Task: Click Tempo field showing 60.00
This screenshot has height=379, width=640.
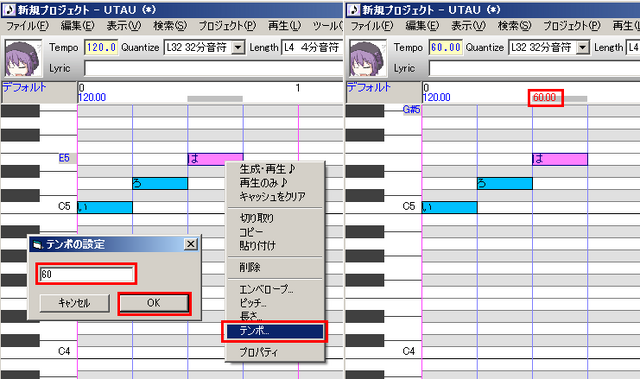Action: point(446,48)
